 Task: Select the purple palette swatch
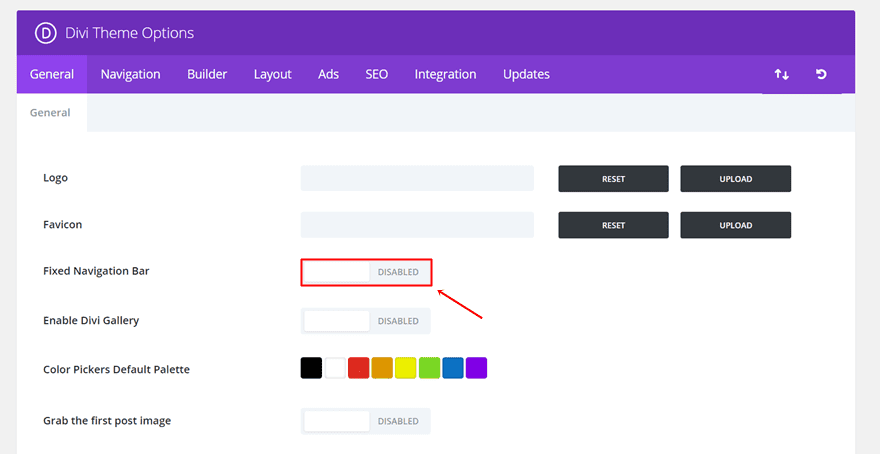(477, 368)
